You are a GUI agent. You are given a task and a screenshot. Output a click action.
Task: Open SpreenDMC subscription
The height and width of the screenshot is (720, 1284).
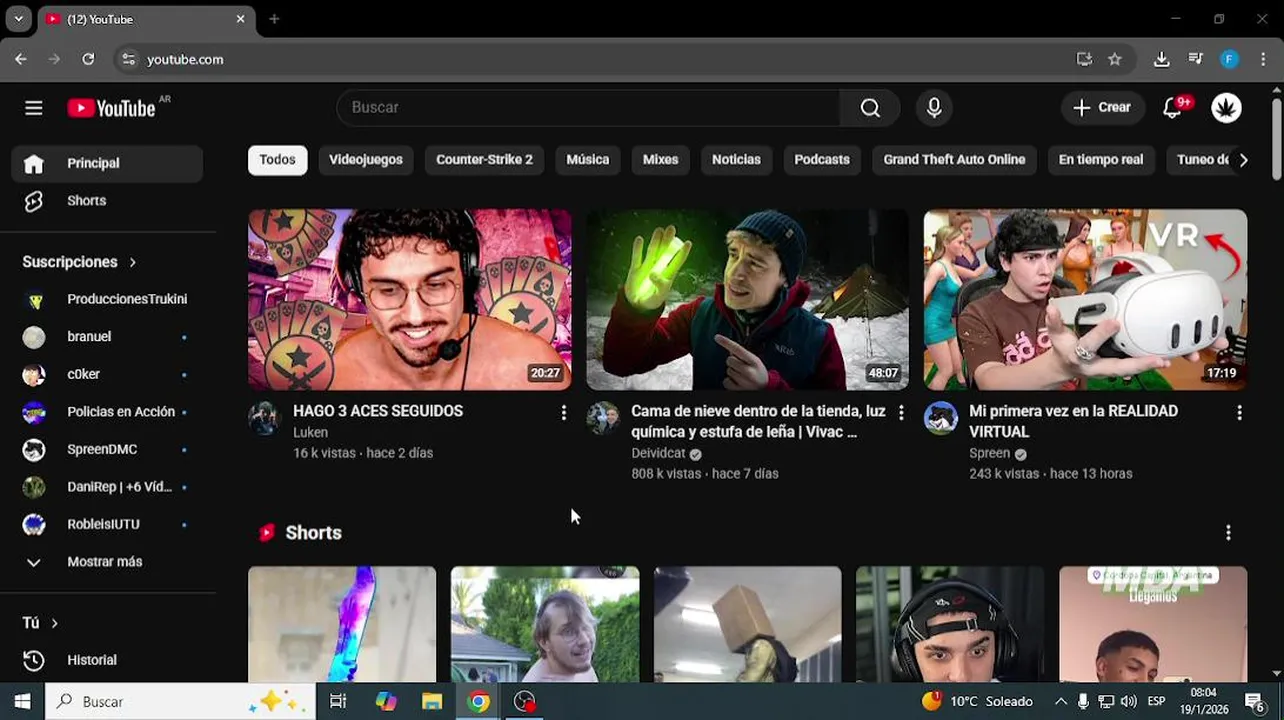point(108,449)
